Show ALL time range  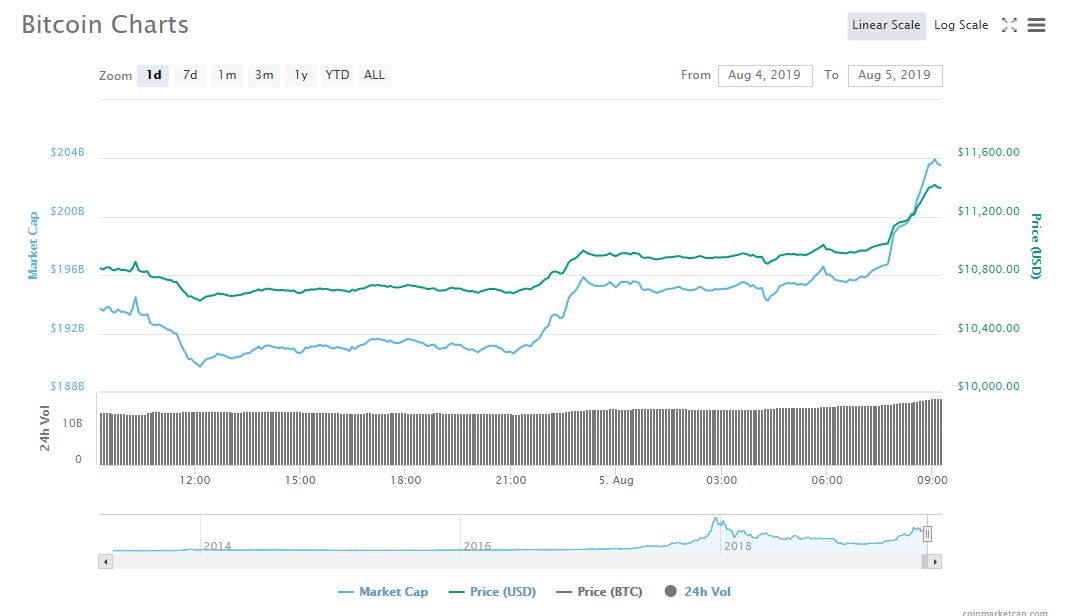(374, 75)
